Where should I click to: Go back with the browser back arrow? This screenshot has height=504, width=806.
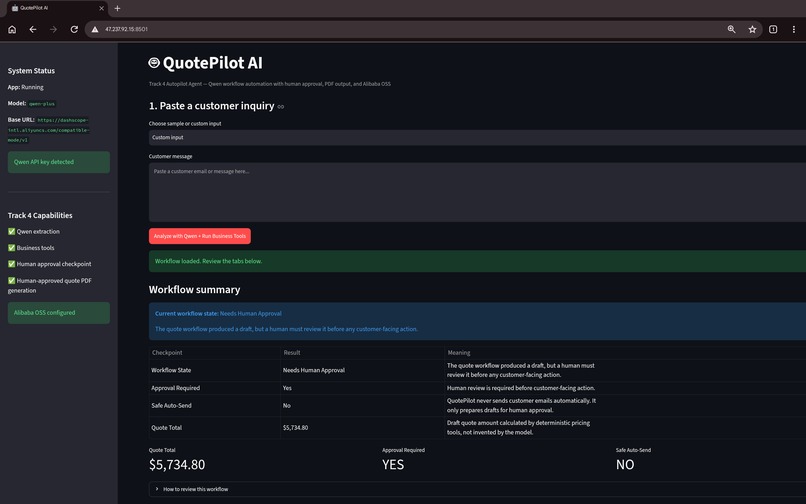(33, 29)
